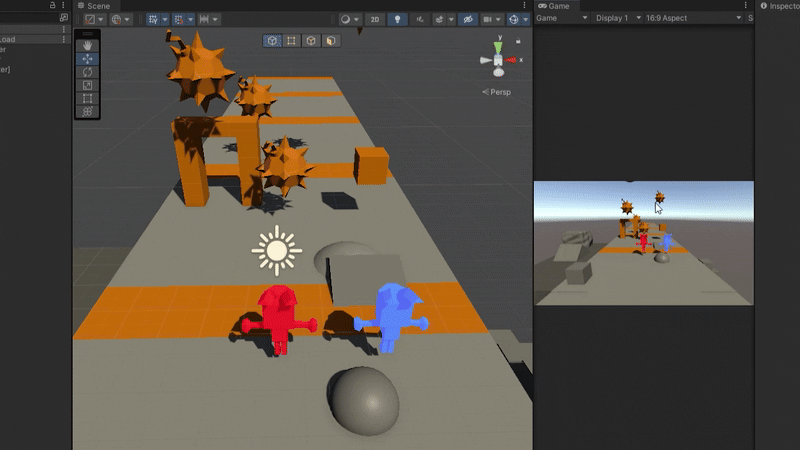Click third cube icon in Scene overlay toolbar
The height and width of the screenshot is (450, 800).
click(311, 41)
